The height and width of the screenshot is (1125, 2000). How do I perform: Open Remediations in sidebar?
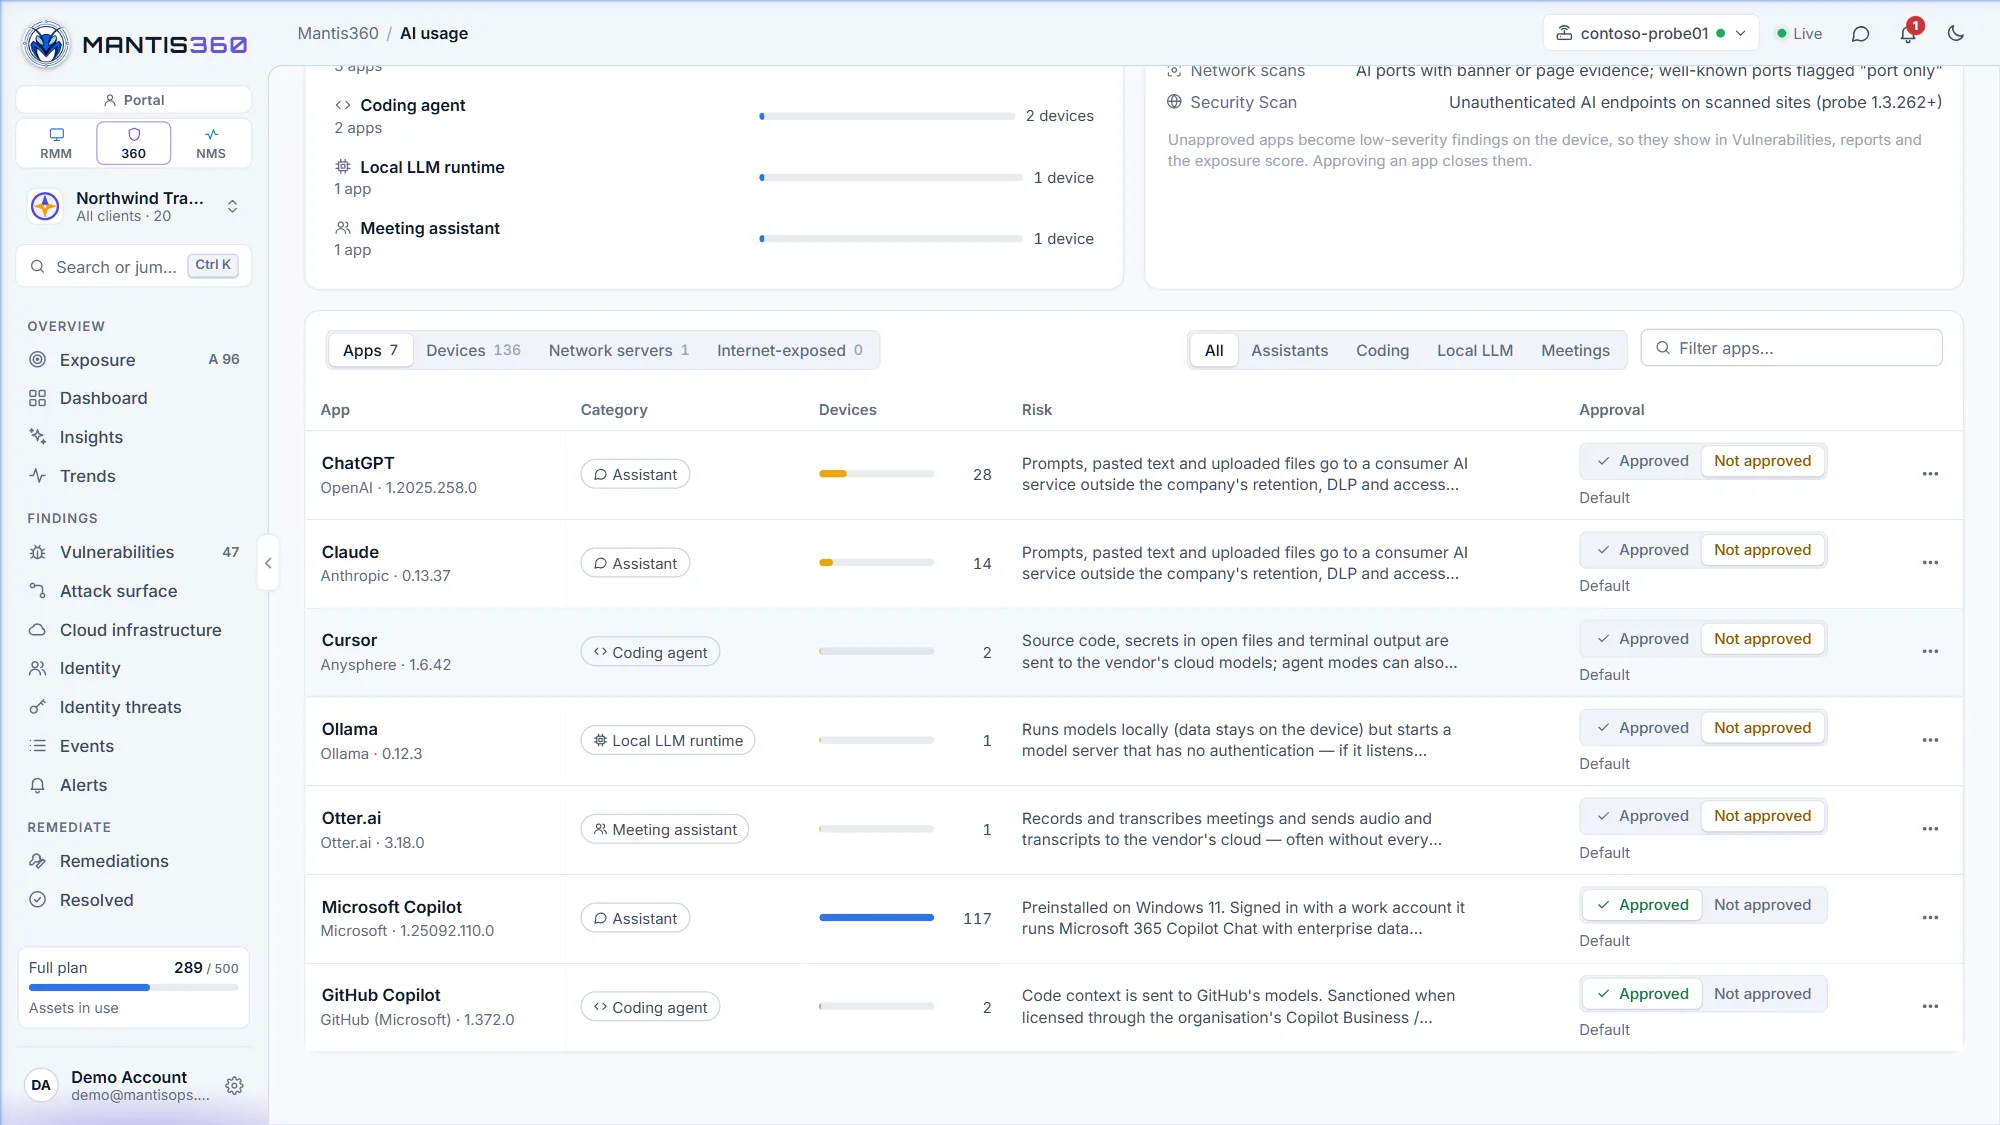134,862
